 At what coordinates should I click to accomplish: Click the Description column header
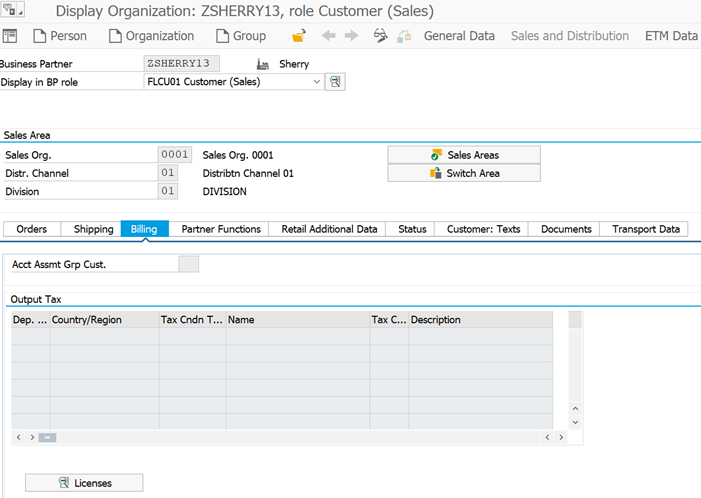(481, 320)
